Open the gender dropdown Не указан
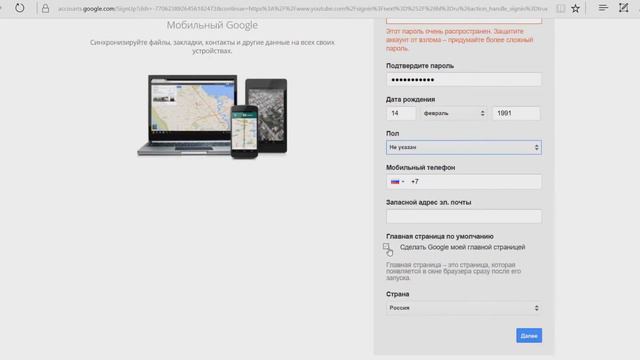Screen dimensions: 640x360 pyautogui.click(x=464, y=147)
